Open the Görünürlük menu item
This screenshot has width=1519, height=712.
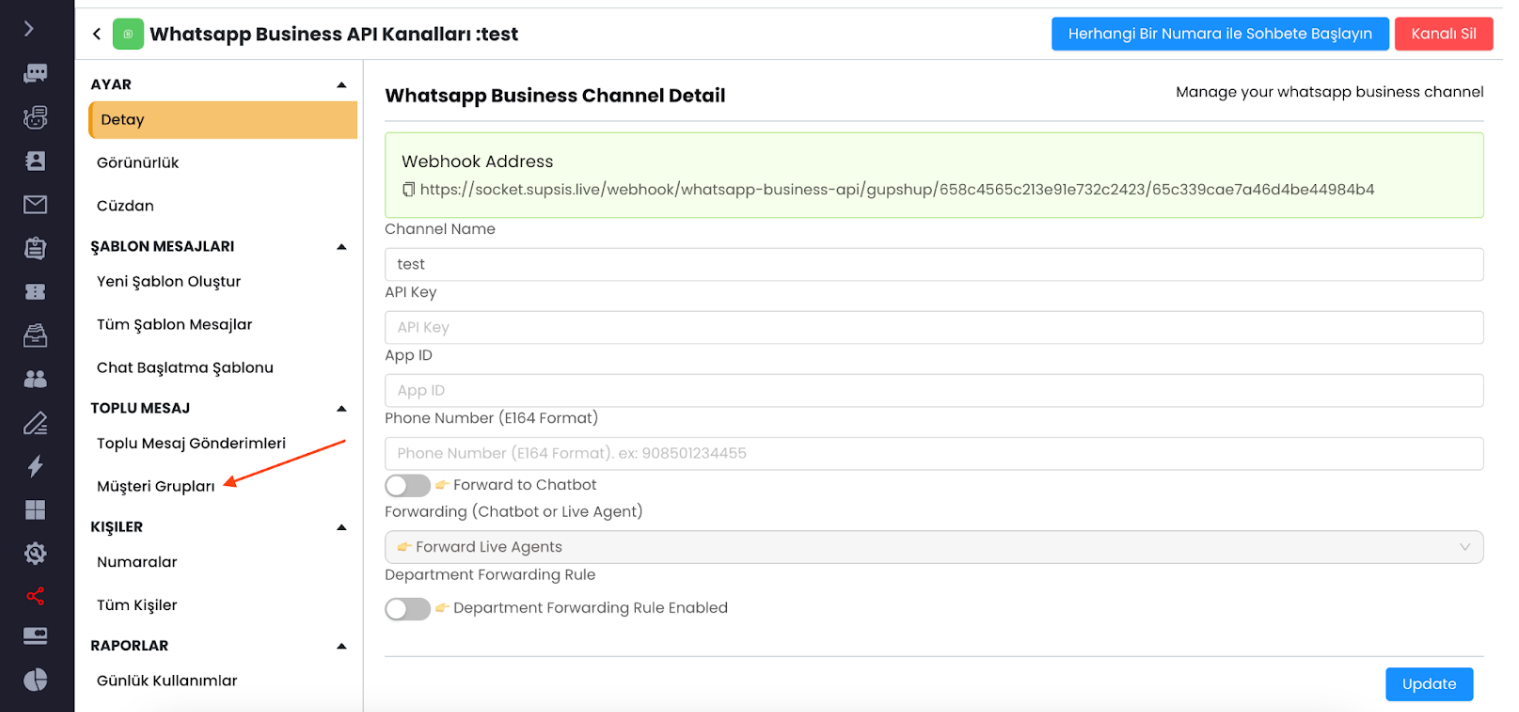138,163
